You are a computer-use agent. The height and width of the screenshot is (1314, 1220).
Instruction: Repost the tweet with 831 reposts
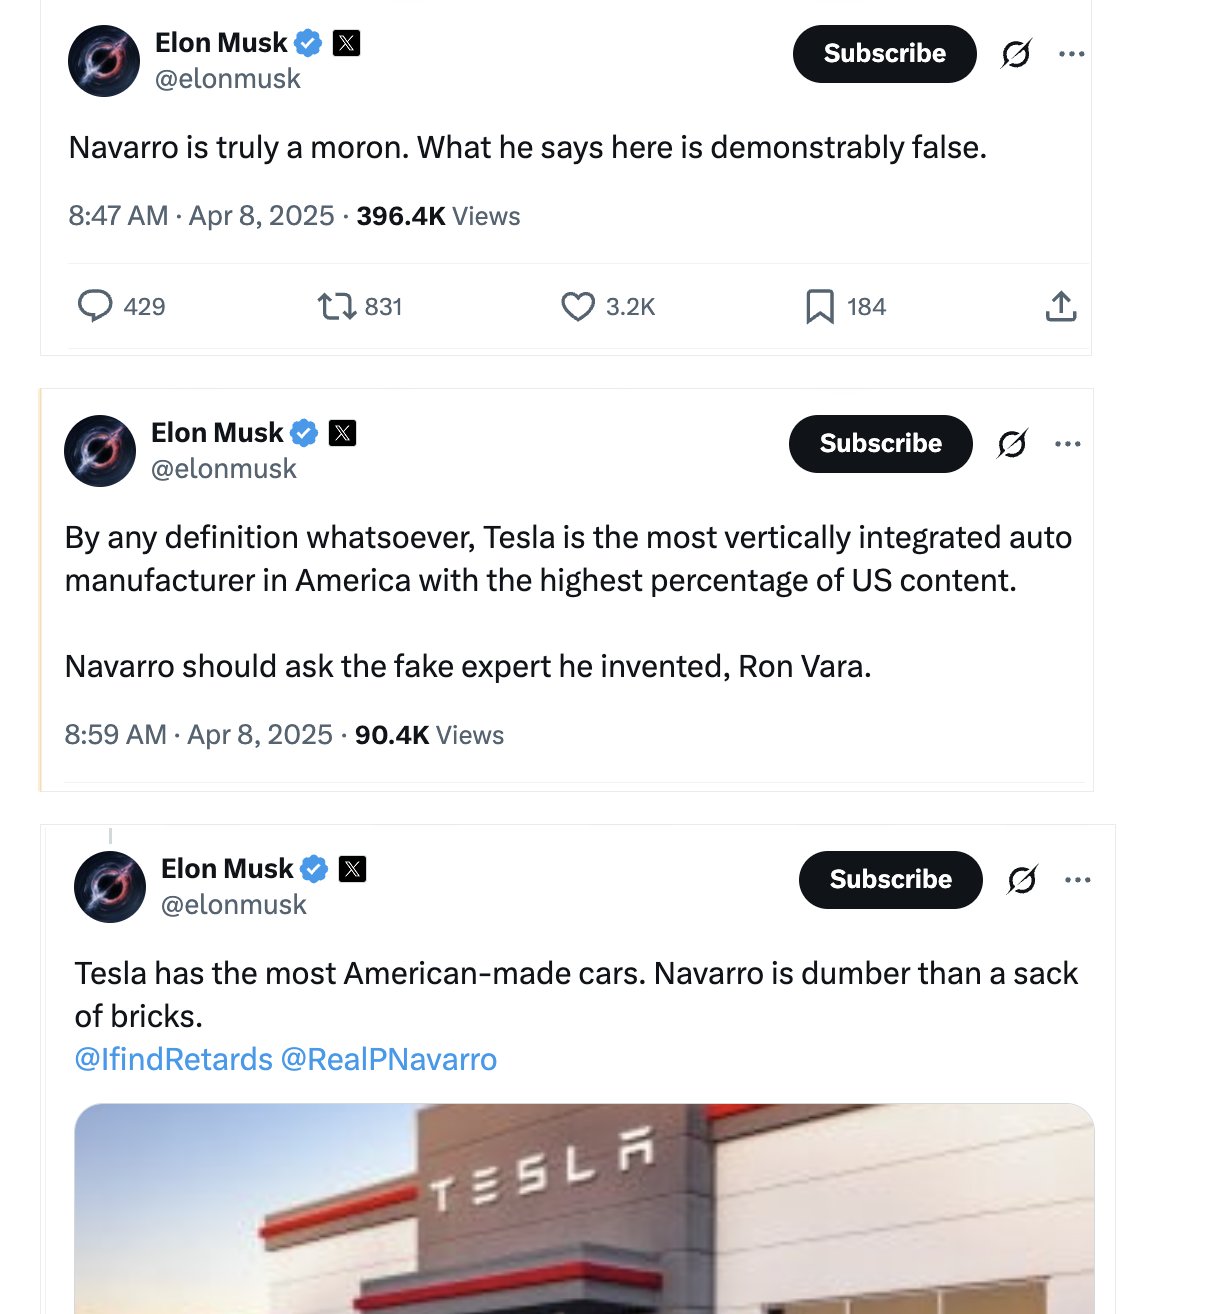(x=337, y=306)
